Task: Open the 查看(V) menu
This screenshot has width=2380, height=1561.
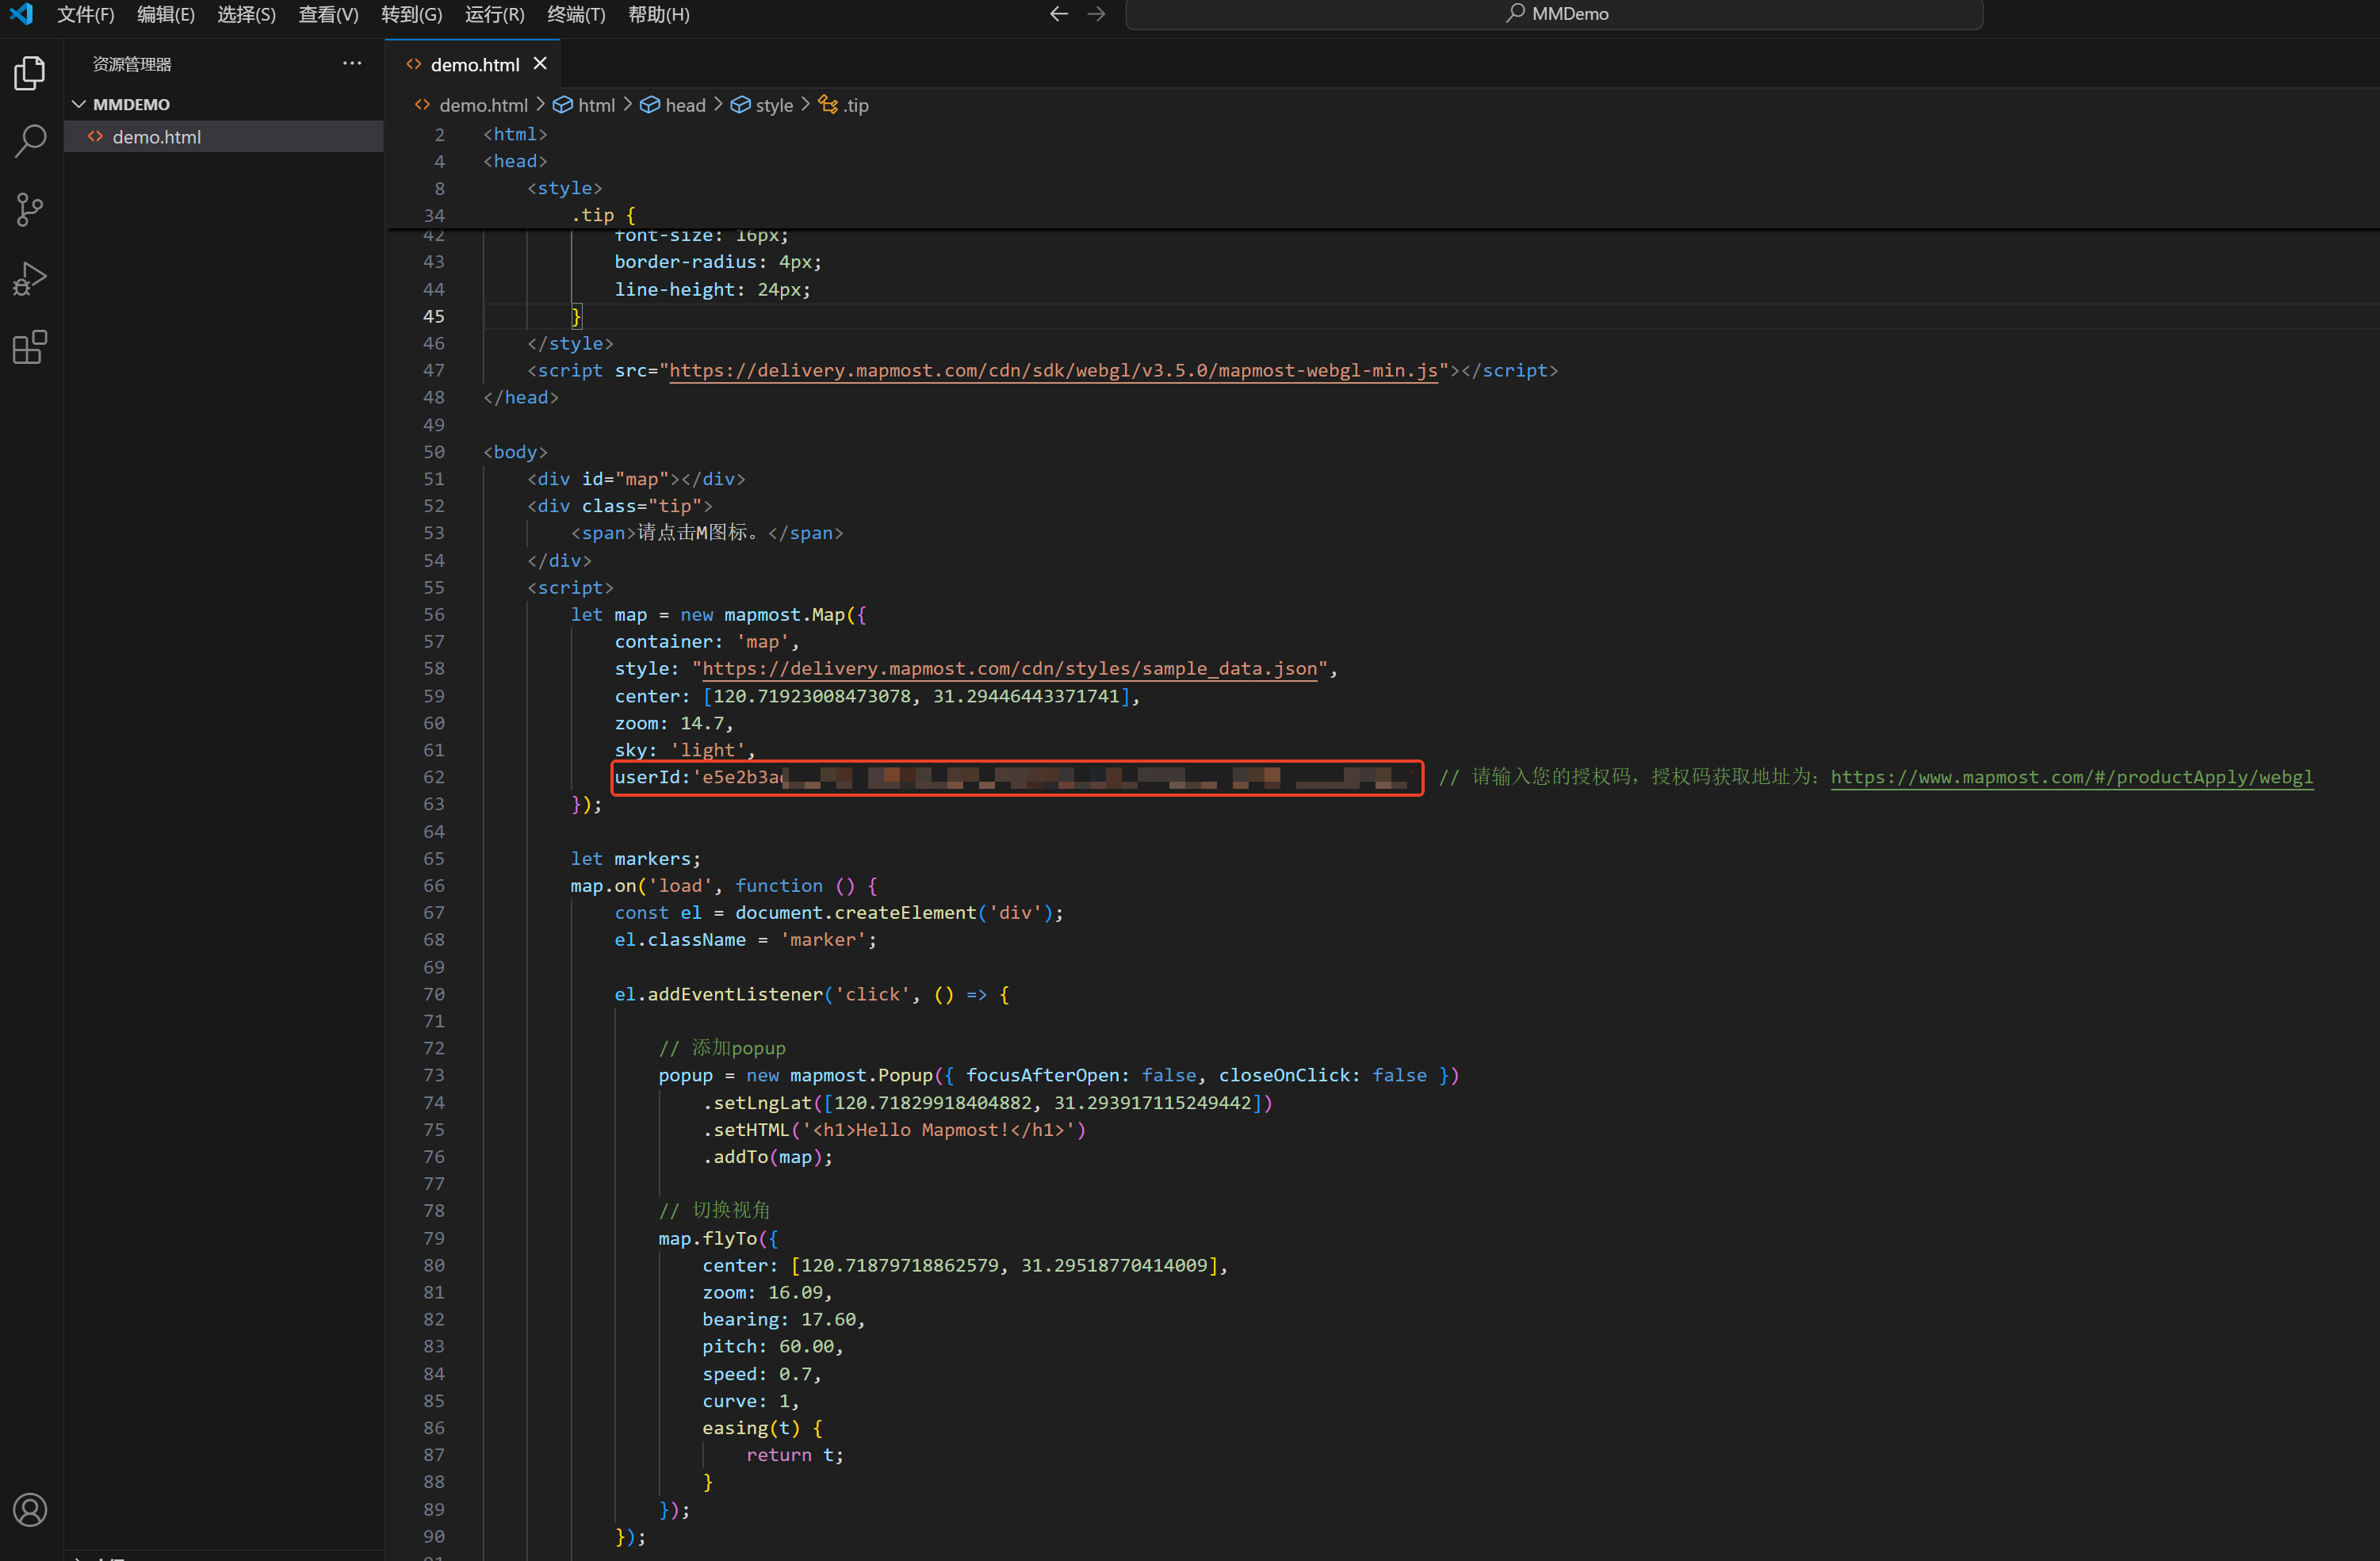Action: (x=328, y=14)
